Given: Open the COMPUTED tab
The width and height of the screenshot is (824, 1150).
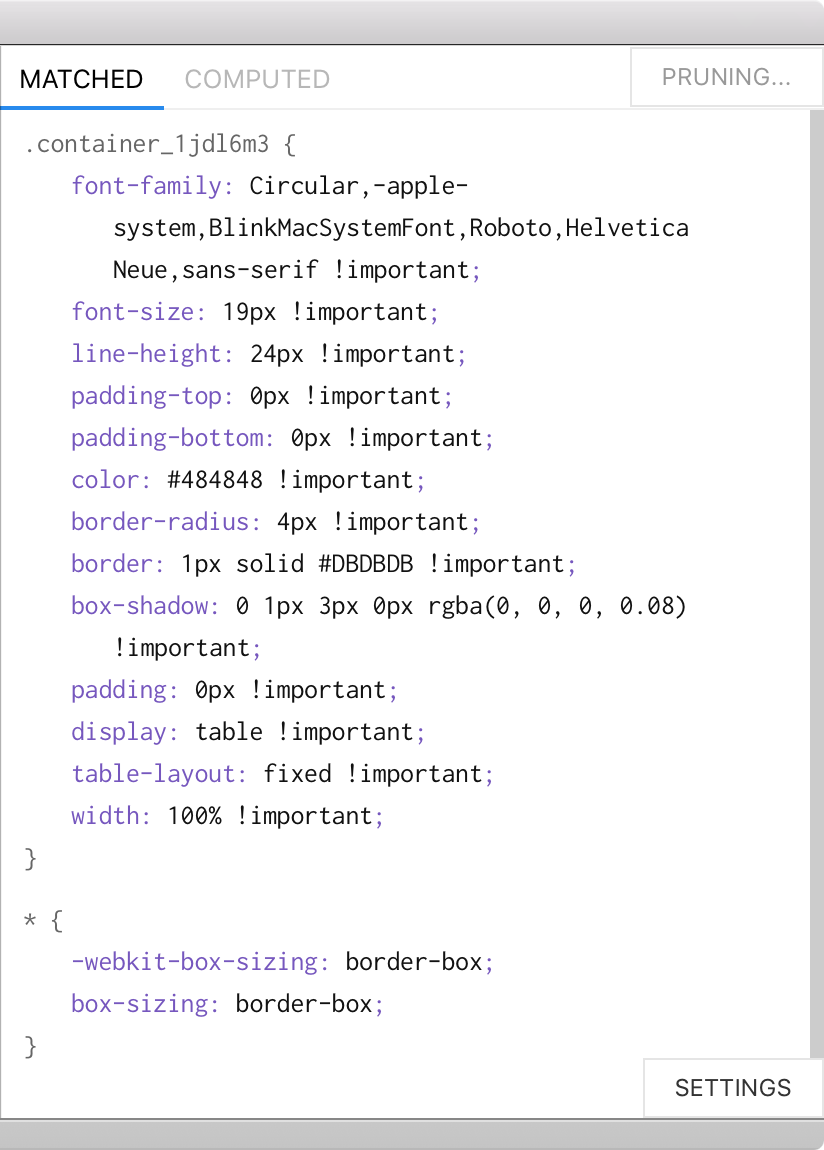Looking at the screenshot, I should pyautogui.click(x=257, y=78).
